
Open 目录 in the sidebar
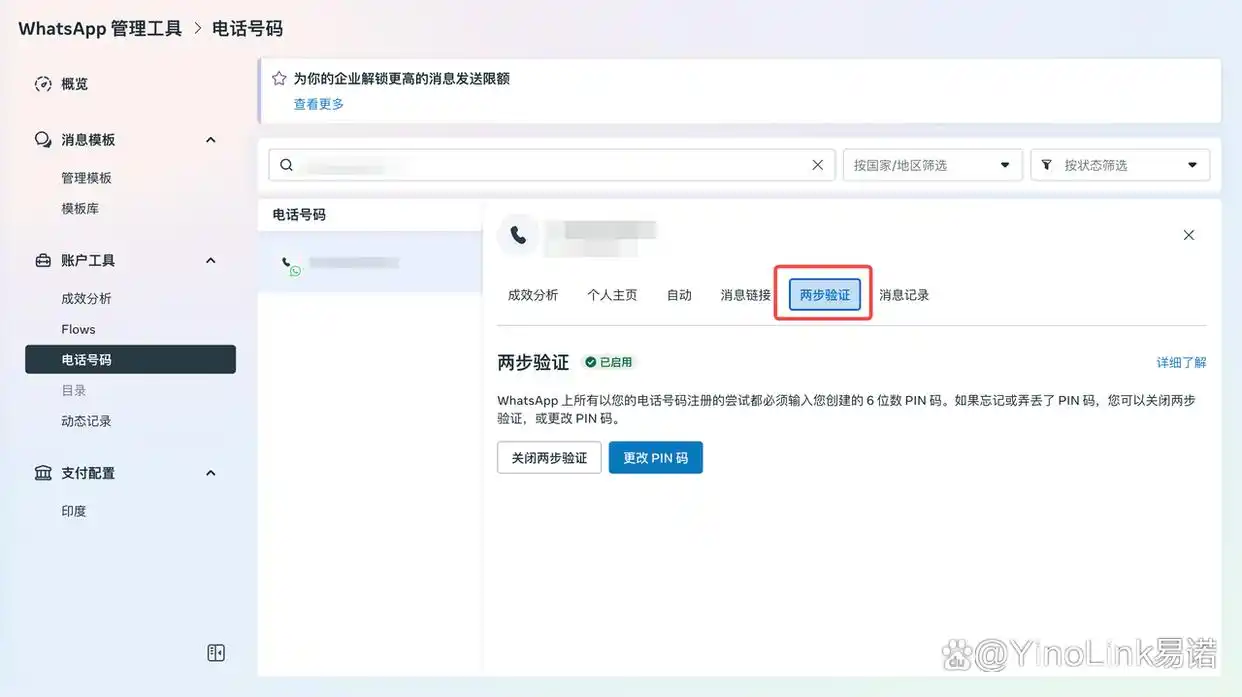tap(74, 391)
